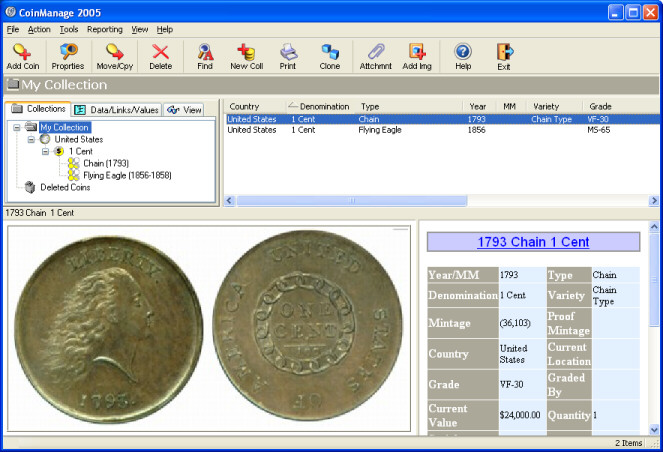Sort by the Denomination column header
Screen dimensions: 663x452
(x=320, y=107)
